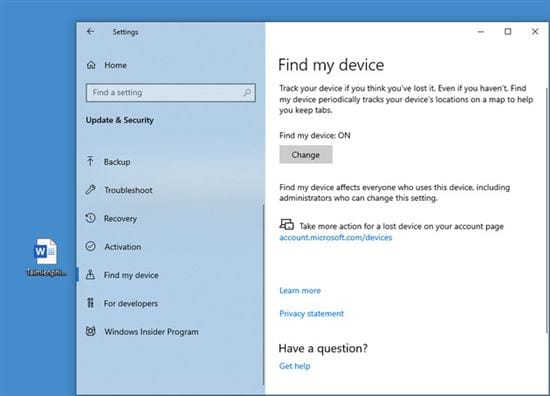Viewport: 550px width, 396px height.
Task: Click the Settings window title text
Action: pos(125,32)
